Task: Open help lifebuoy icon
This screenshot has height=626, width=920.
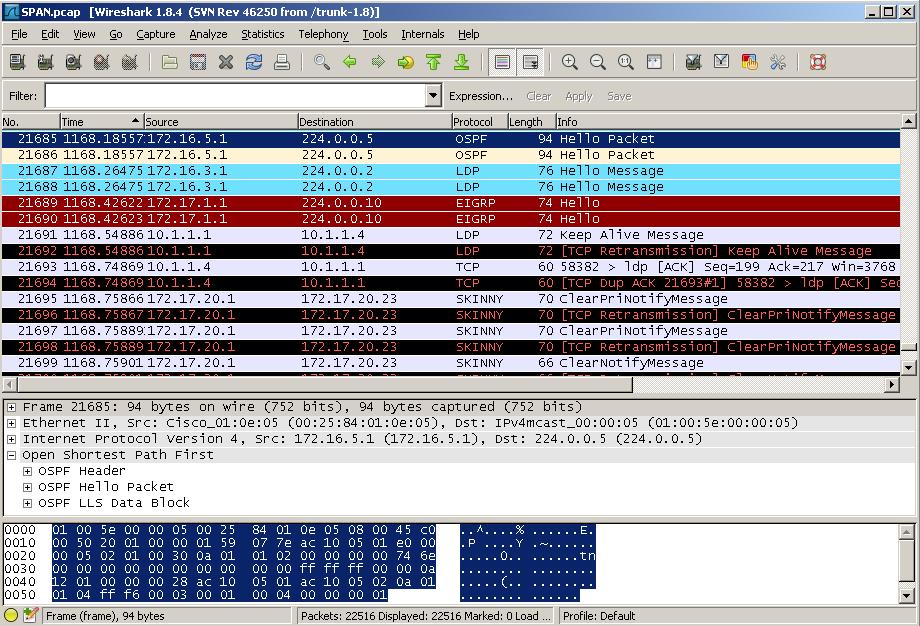Action: tap(818, 62)
